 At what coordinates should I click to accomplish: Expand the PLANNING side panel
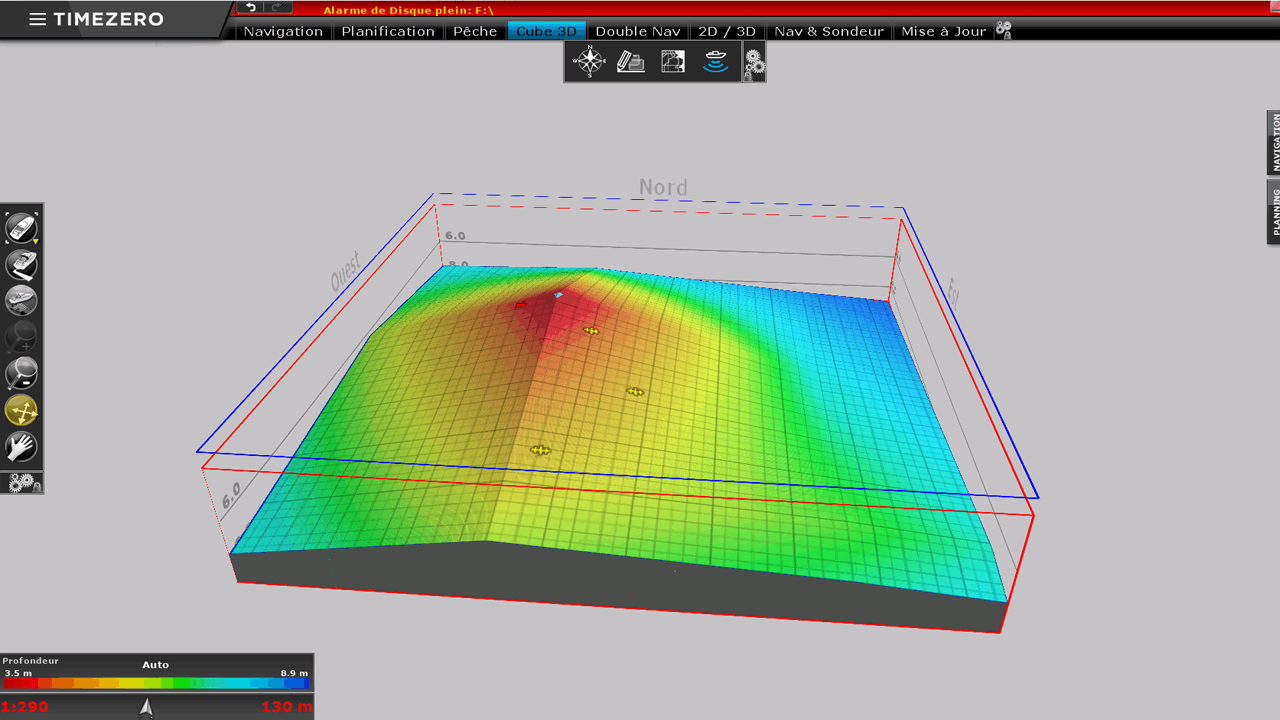tap(1274, 211)
